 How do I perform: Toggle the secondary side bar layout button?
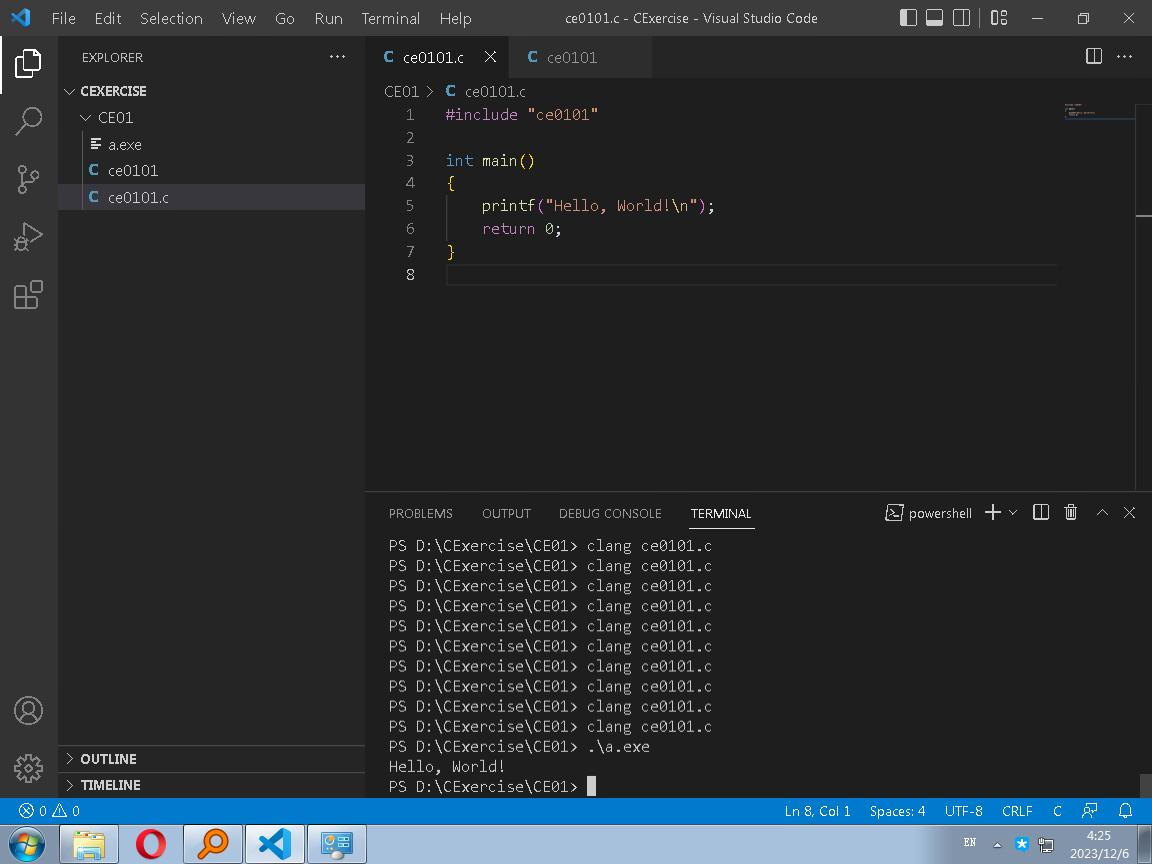(x=961, y=18)
